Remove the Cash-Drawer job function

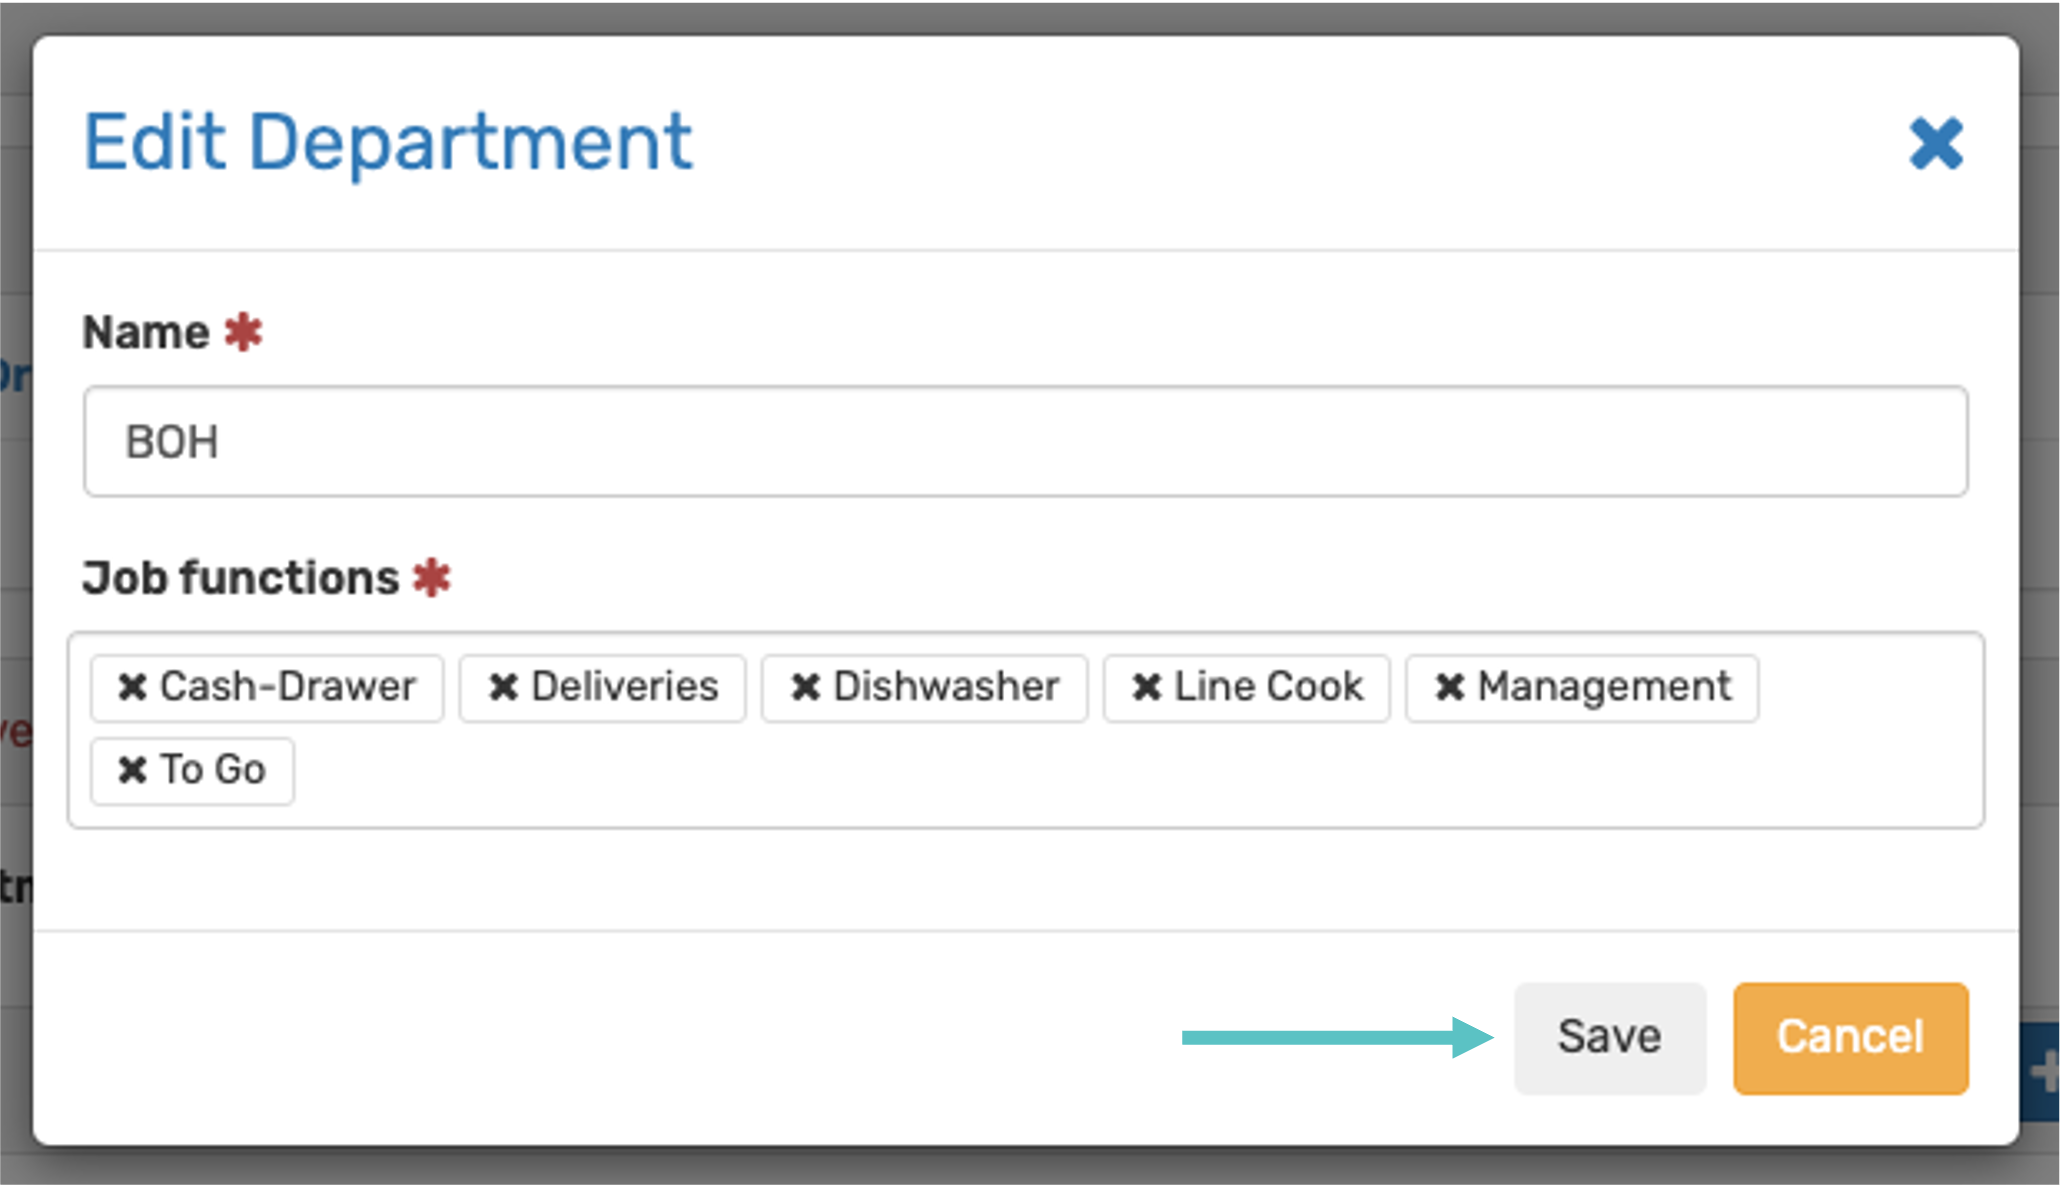132,687
